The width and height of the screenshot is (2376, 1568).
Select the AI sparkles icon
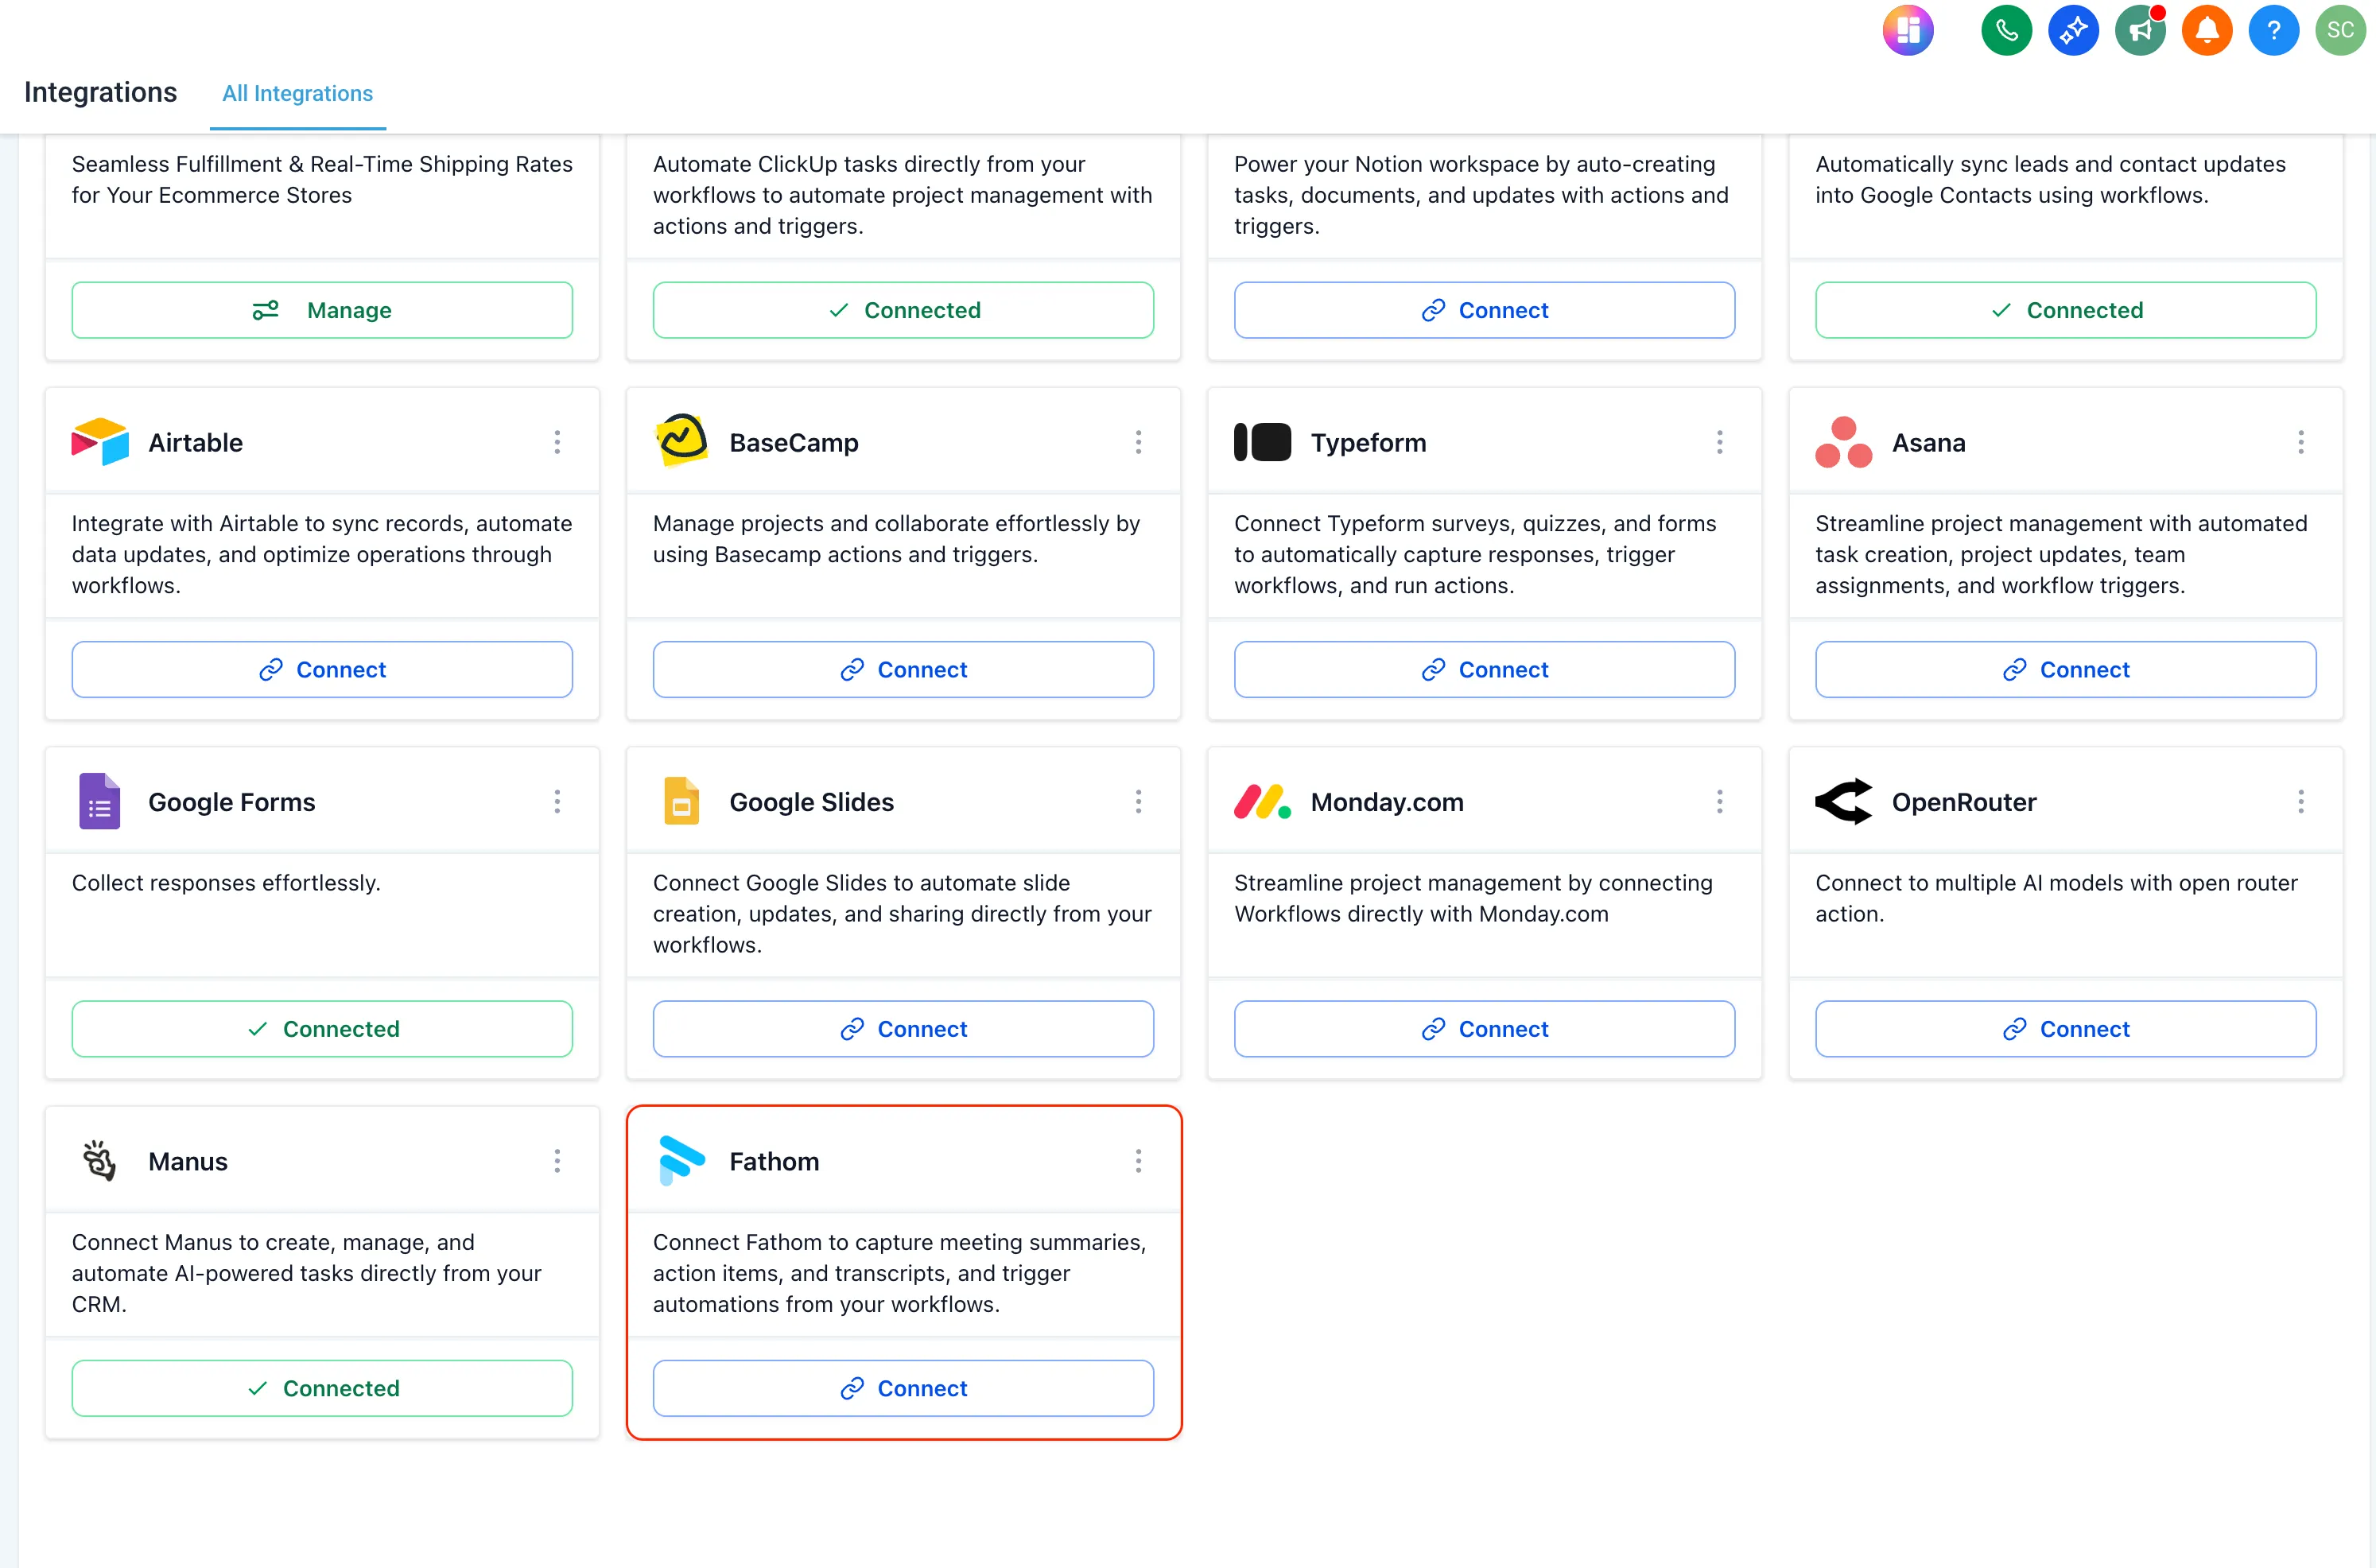tap(2073, 30)
